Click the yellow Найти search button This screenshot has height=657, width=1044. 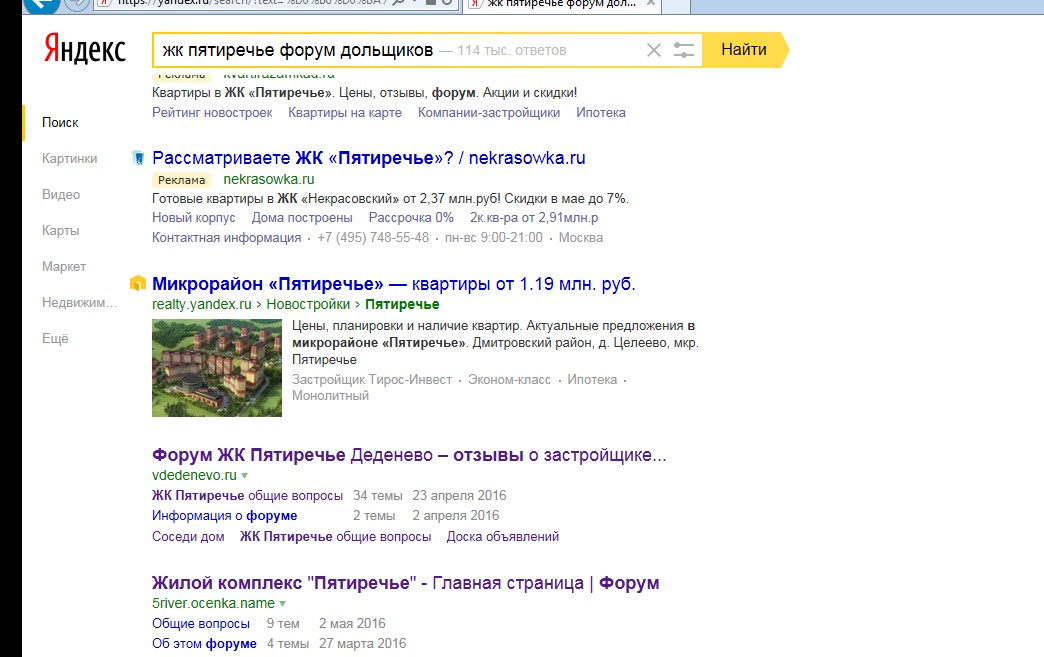[744, 49]
